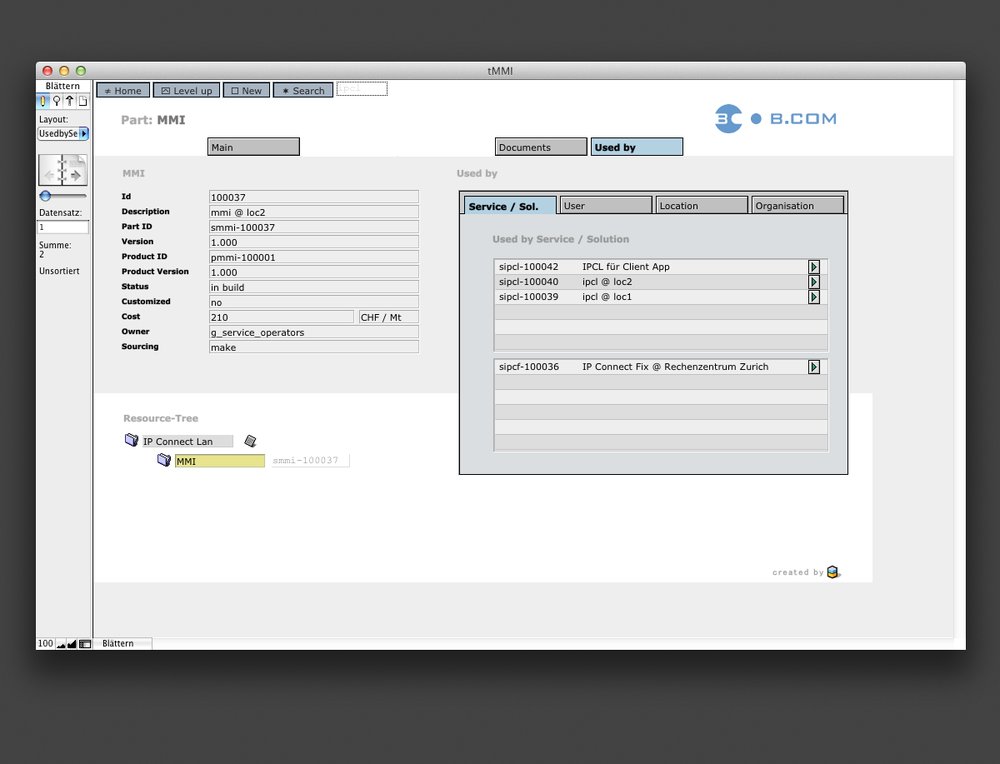
Task: Click edit icon beside IP Connect Lan
Action: [x=251, y=441]
